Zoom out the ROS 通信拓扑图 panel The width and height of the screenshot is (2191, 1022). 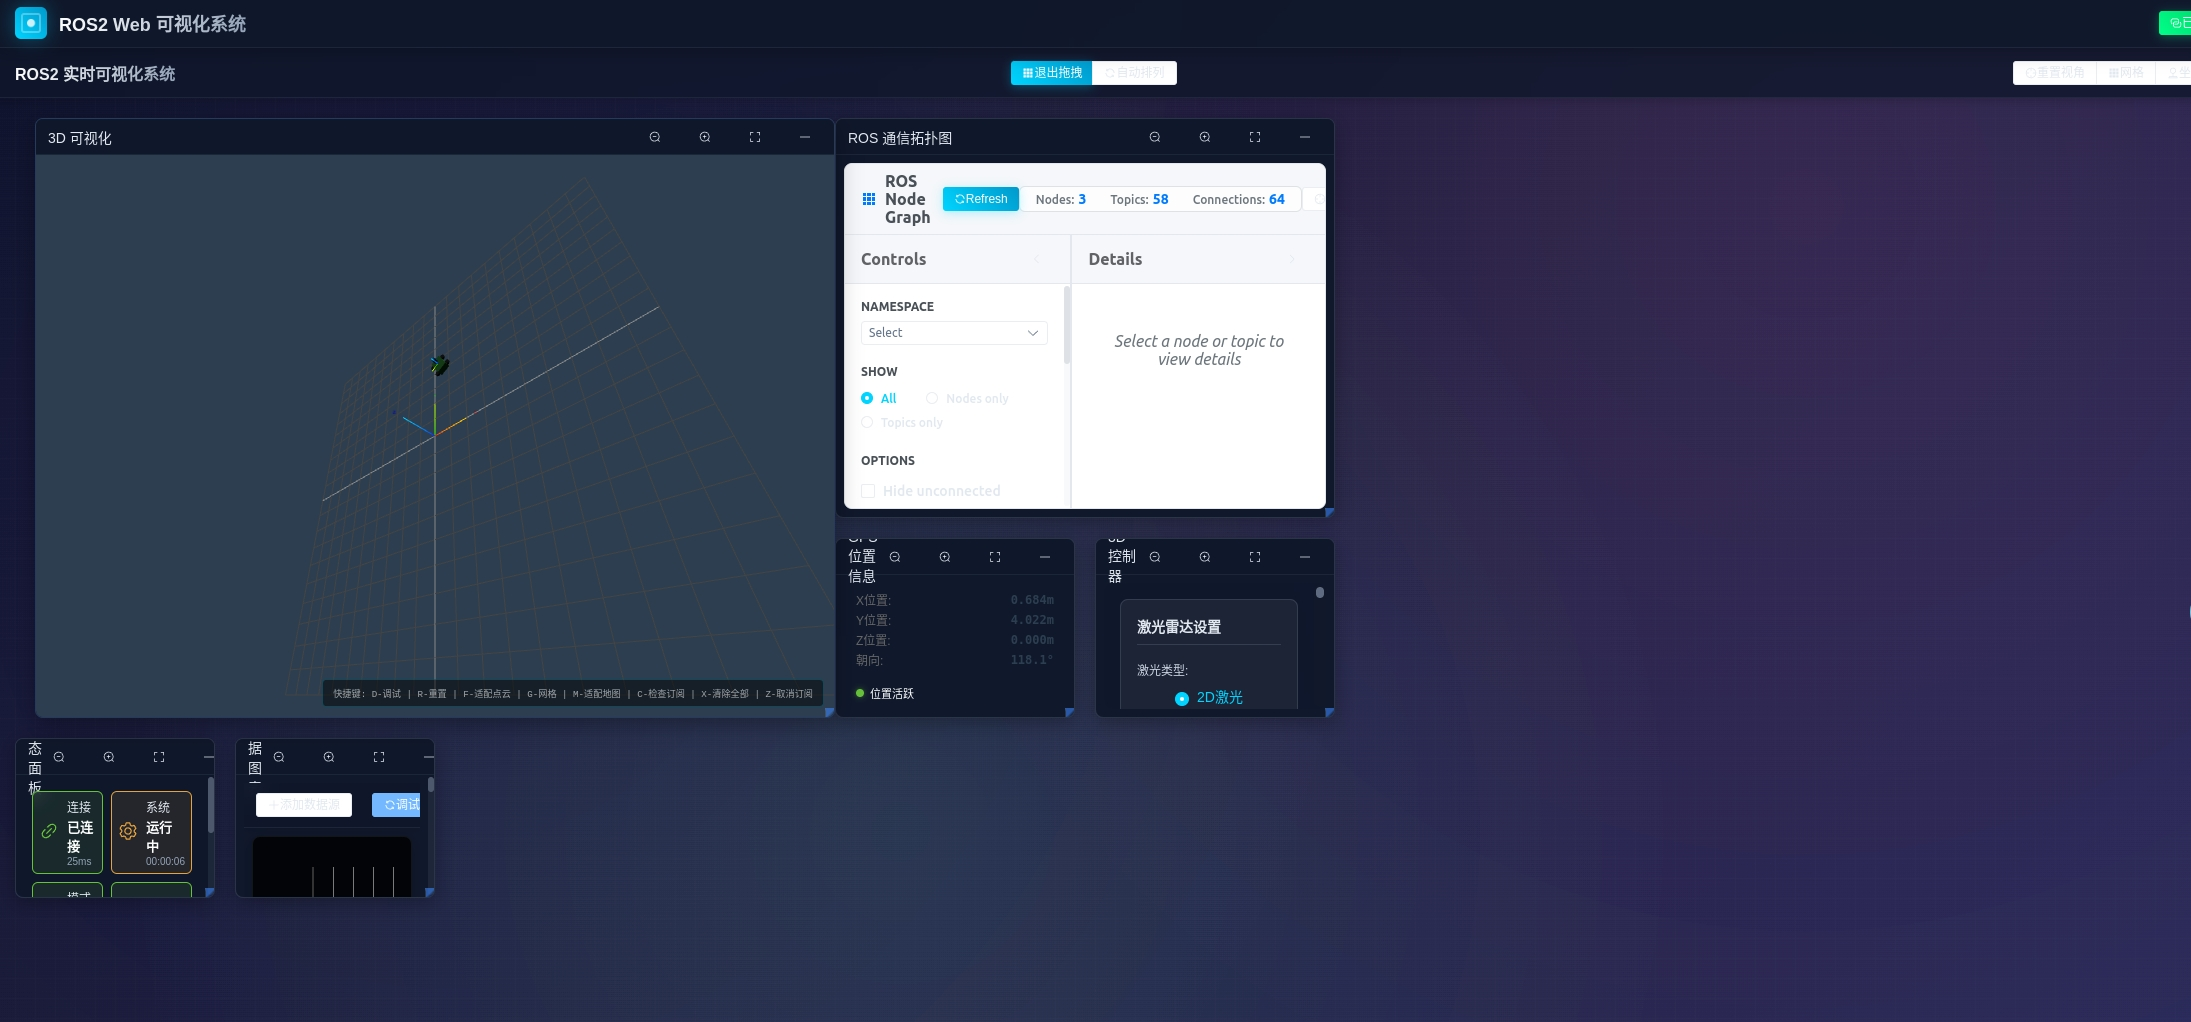coord(1155,137)
